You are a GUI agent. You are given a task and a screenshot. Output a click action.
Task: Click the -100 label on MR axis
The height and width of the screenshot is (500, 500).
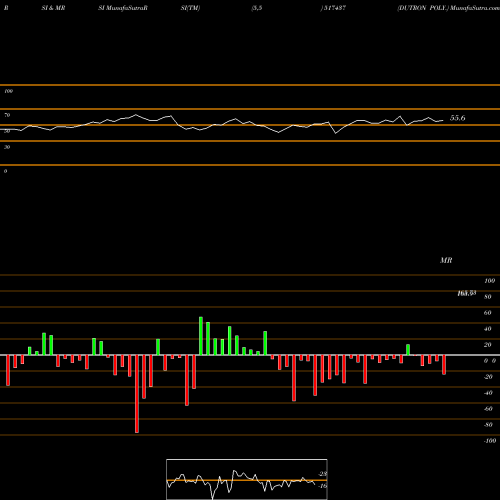pos(490,441)
